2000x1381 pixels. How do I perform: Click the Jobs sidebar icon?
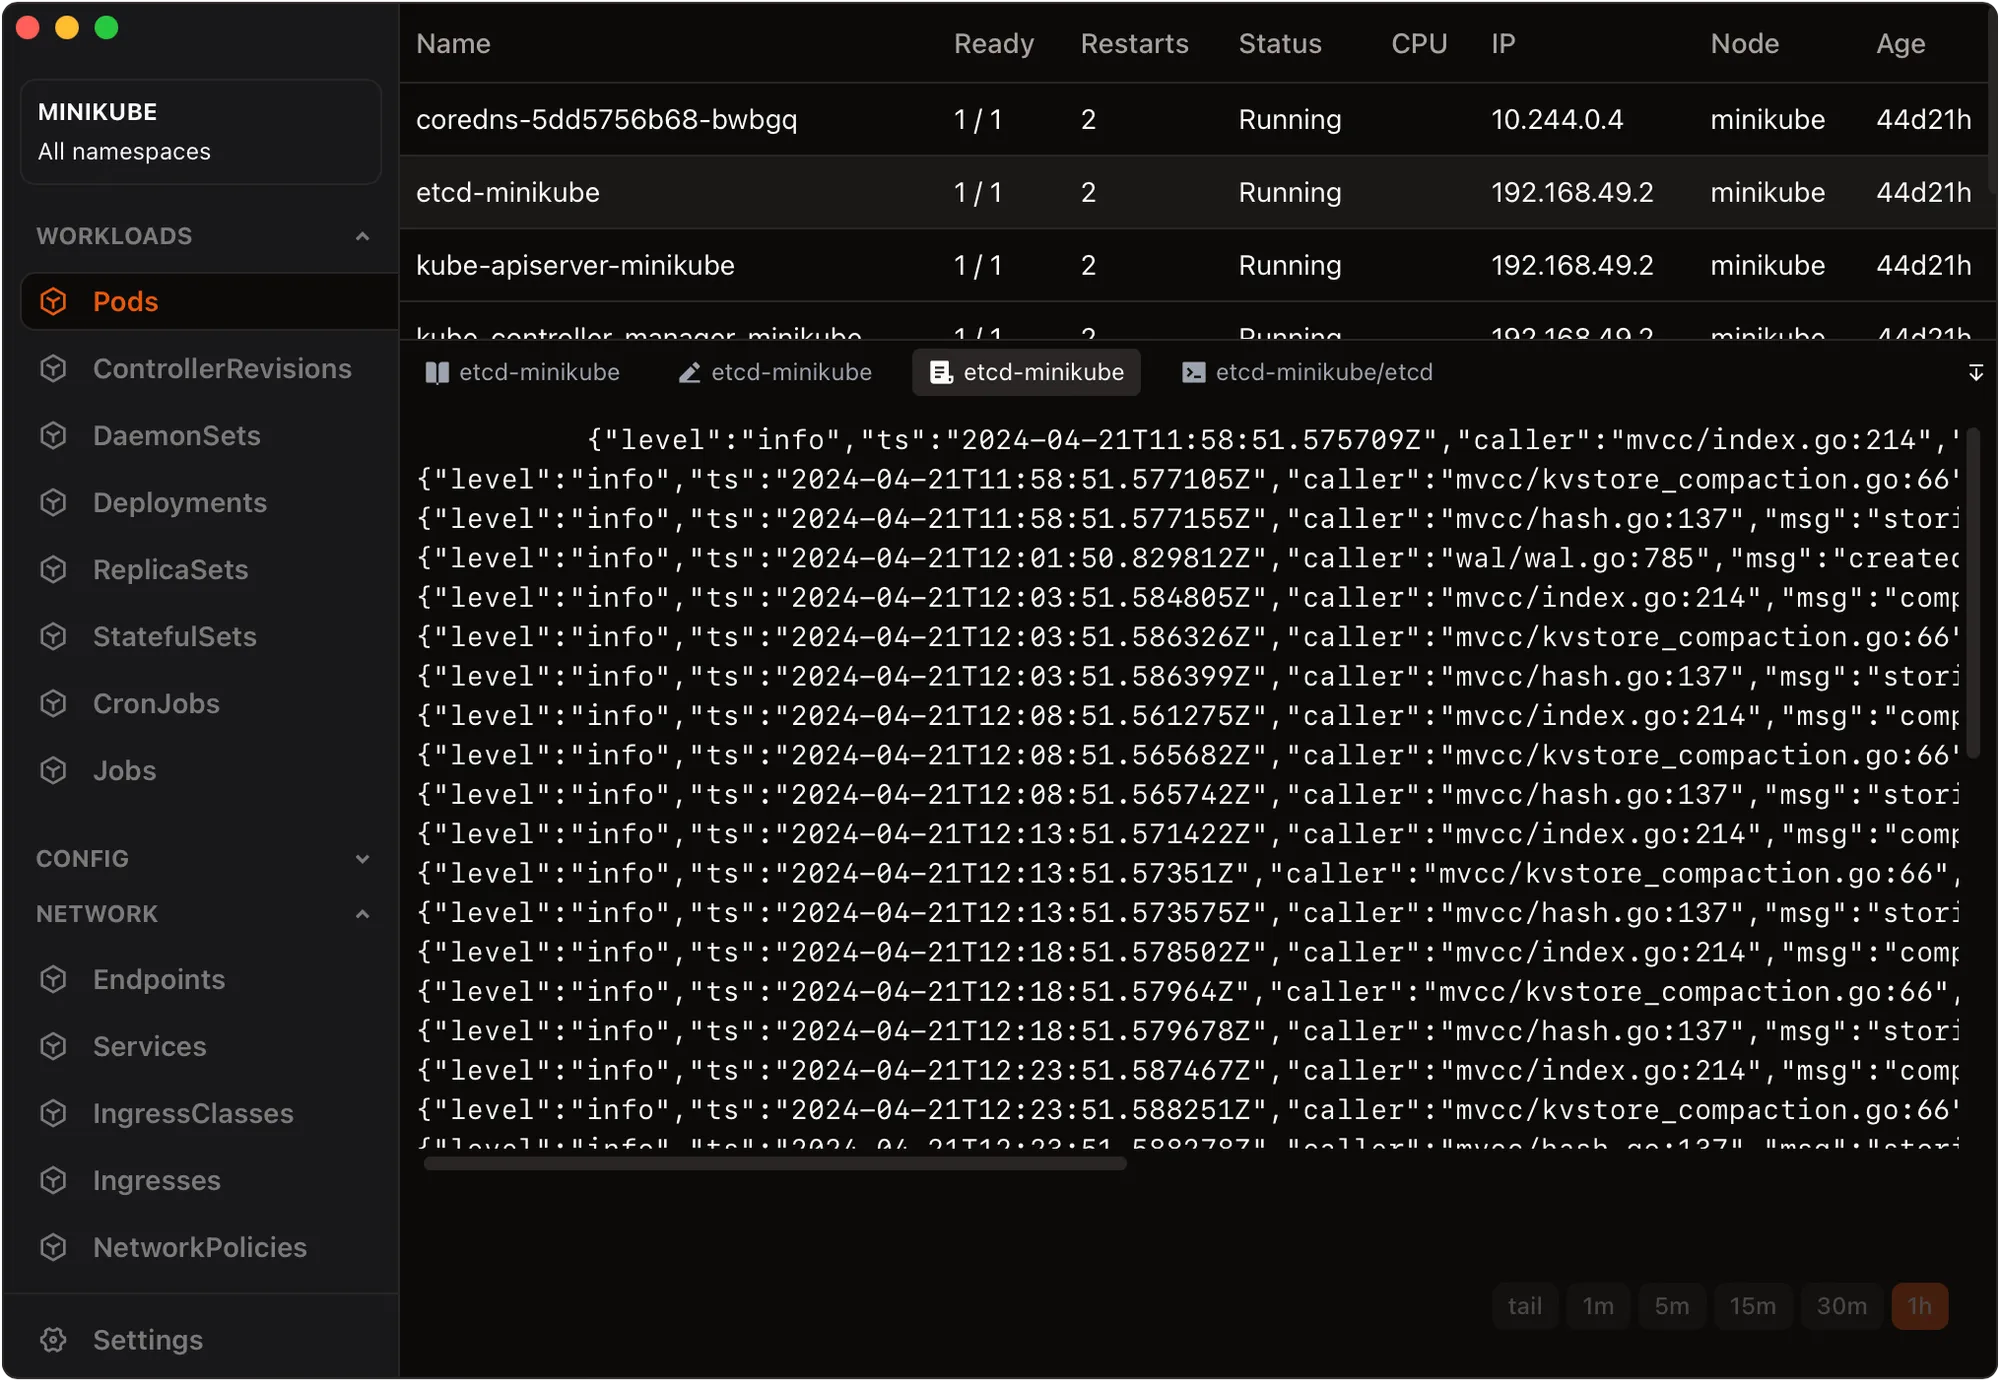click(x=53, y=770)
